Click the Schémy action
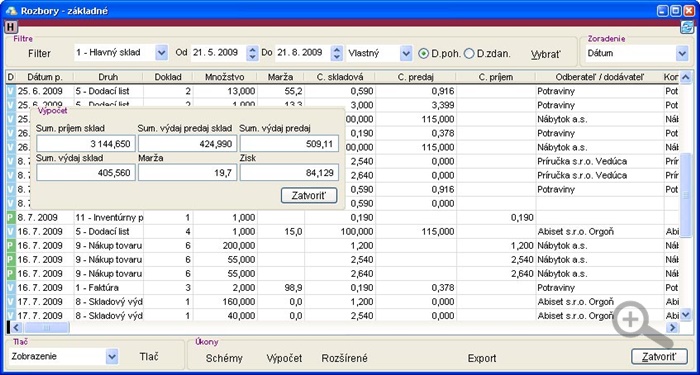The image size is (700, 375). click(224, 358)
